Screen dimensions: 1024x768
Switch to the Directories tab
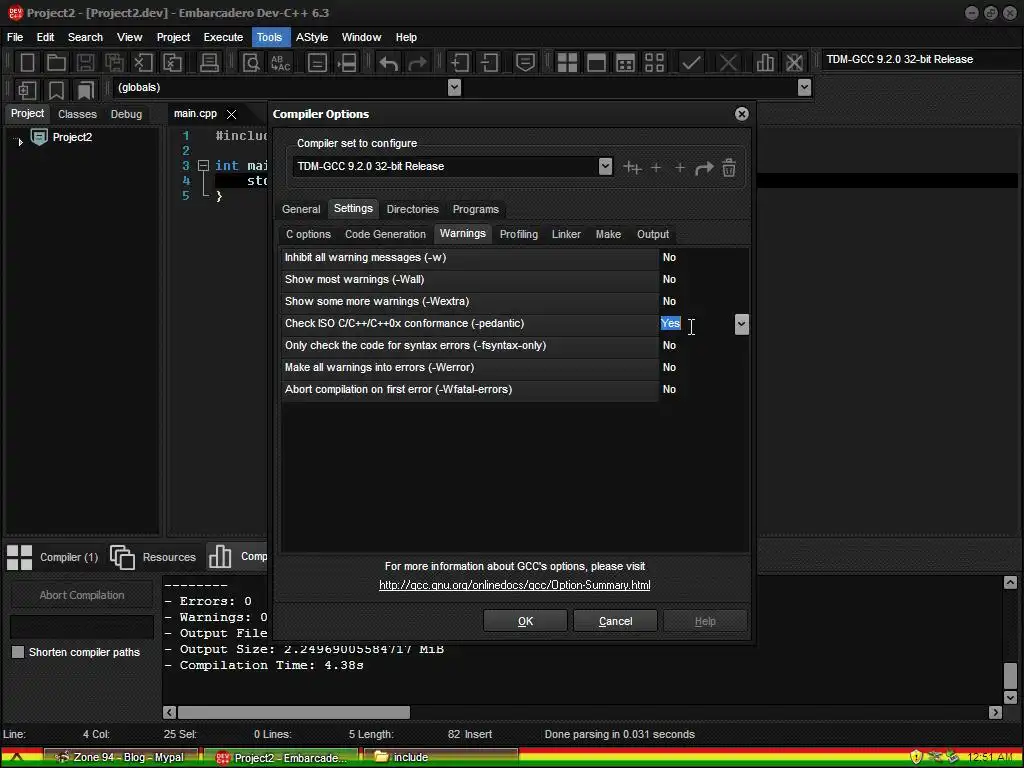pyautogui.click(x=413, y=209)
